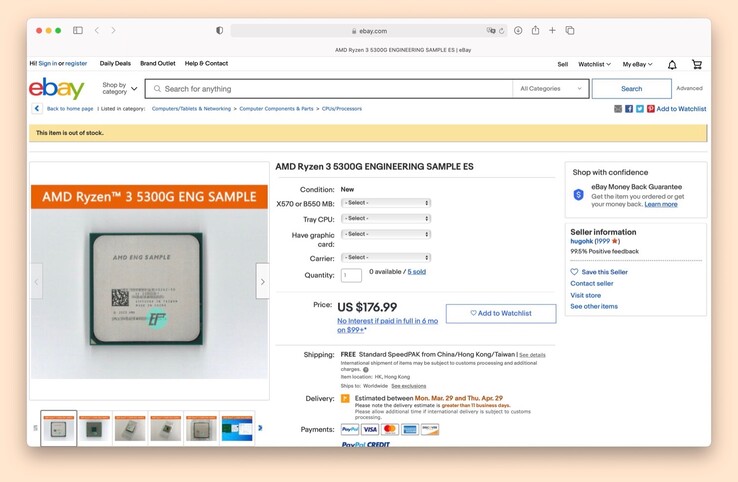Expand Watchlist menu
Image resolution: width=738 pixels, height=482 pixels.
[x=594, y=64]
